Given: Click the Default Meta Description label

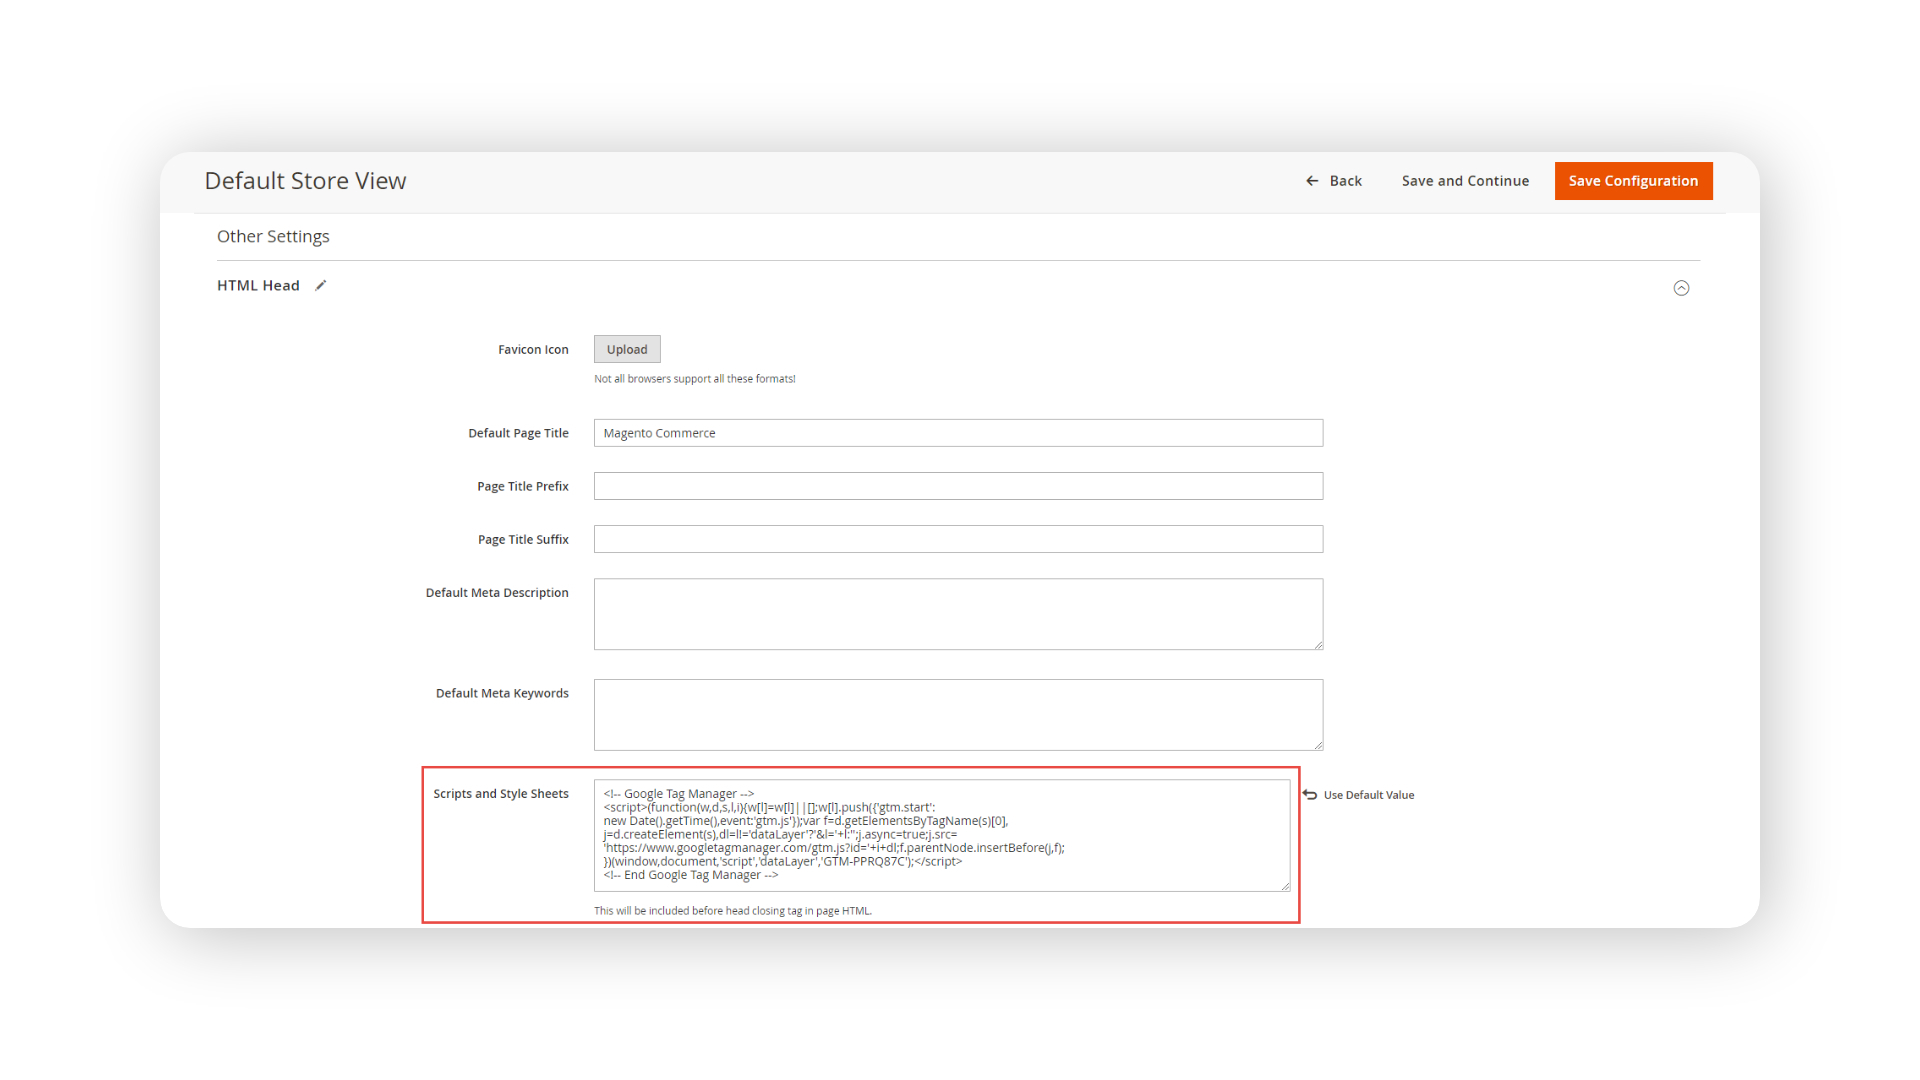Looking at the screenshot, I should tap(497, 593).
